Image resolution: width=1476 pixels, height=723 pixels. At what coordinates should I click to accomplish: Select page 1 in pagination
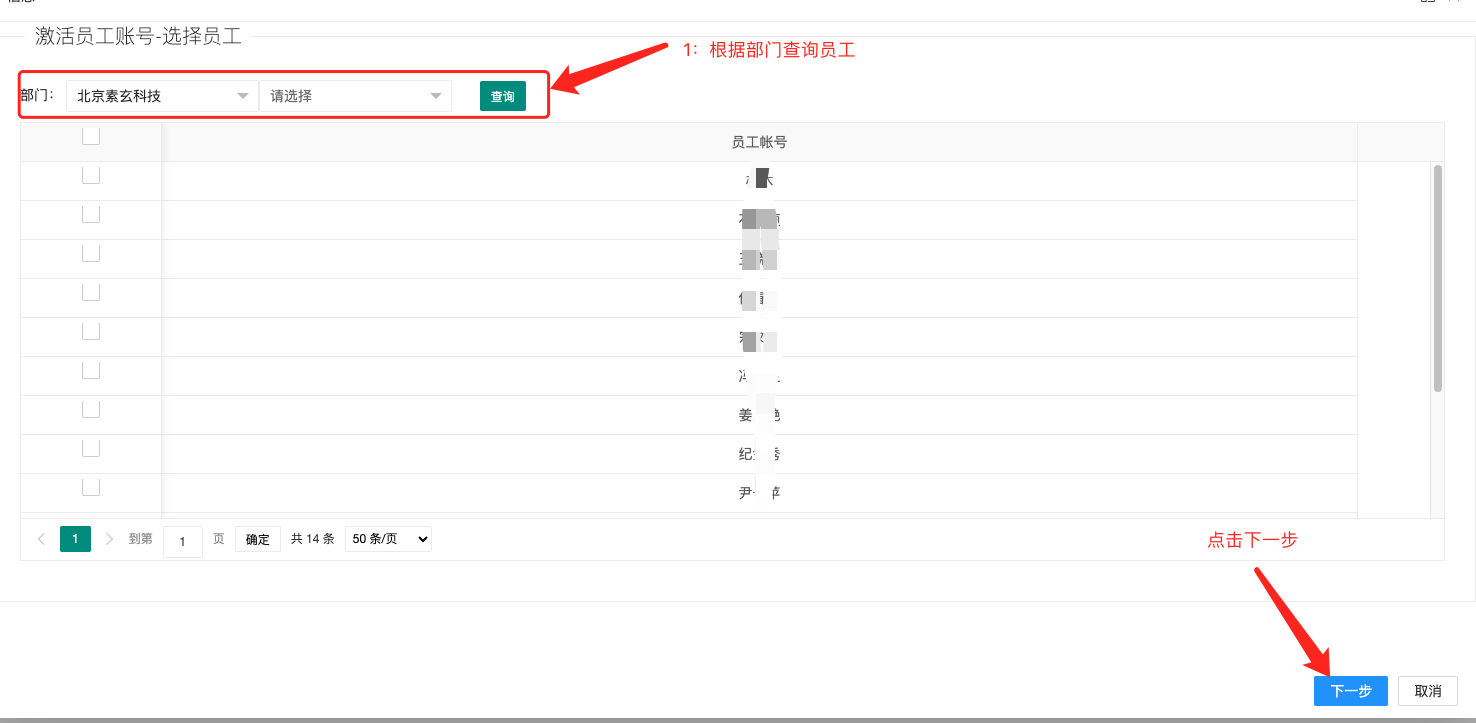click(x=75, y=539)
